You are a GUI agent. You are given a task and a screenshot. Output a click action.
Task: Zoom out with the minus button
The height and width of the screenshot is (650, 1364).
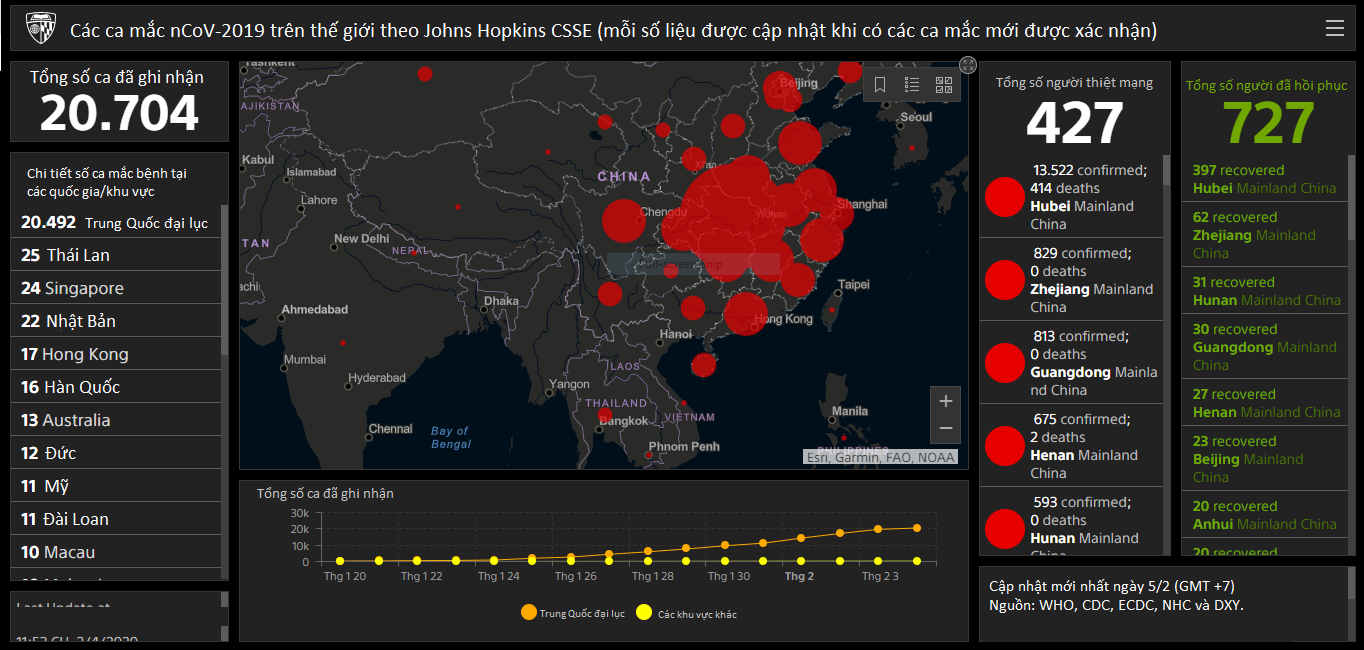pyautogui.click(x=946, y=428)
